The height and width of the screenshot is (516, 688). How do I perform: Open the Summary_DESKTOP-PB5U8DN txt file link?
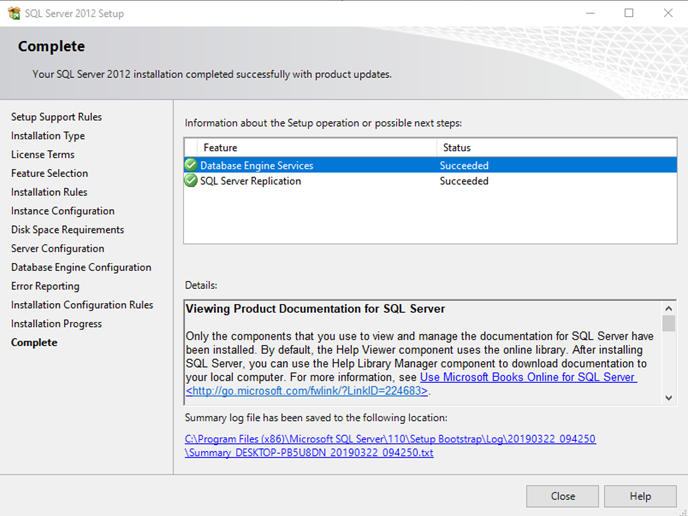[309, 452]
